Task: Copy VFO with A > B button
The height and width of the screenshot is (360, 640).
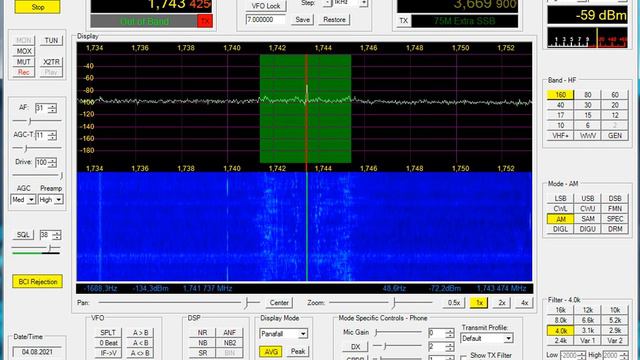Action: (140, 333)
